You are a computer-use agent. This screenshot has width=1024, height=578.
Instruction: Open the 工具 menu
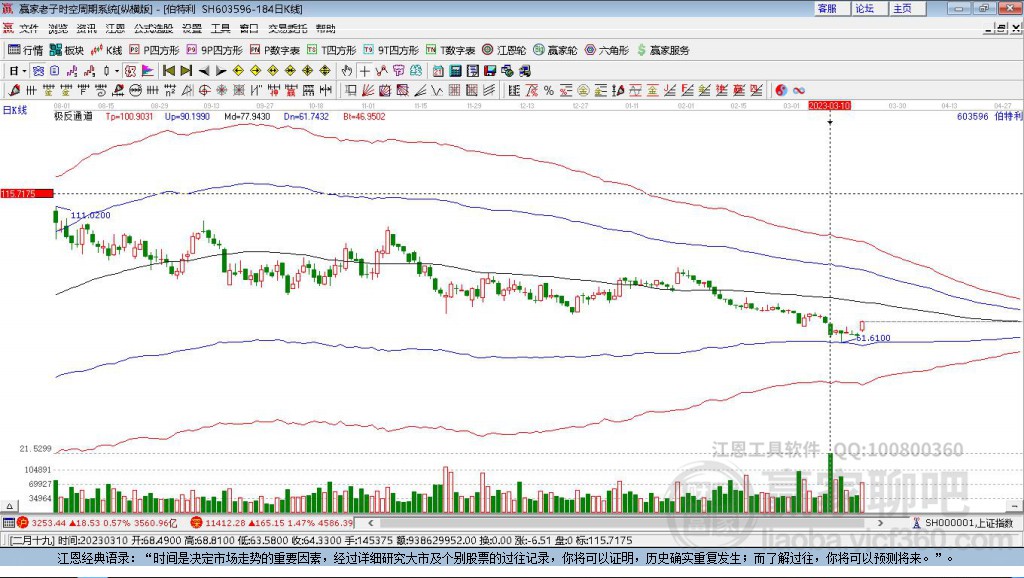(221, 28)
